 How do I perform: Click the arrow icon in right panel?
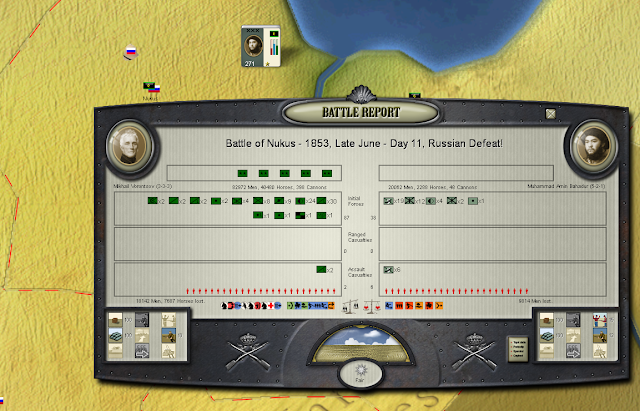tap(573, 351)
